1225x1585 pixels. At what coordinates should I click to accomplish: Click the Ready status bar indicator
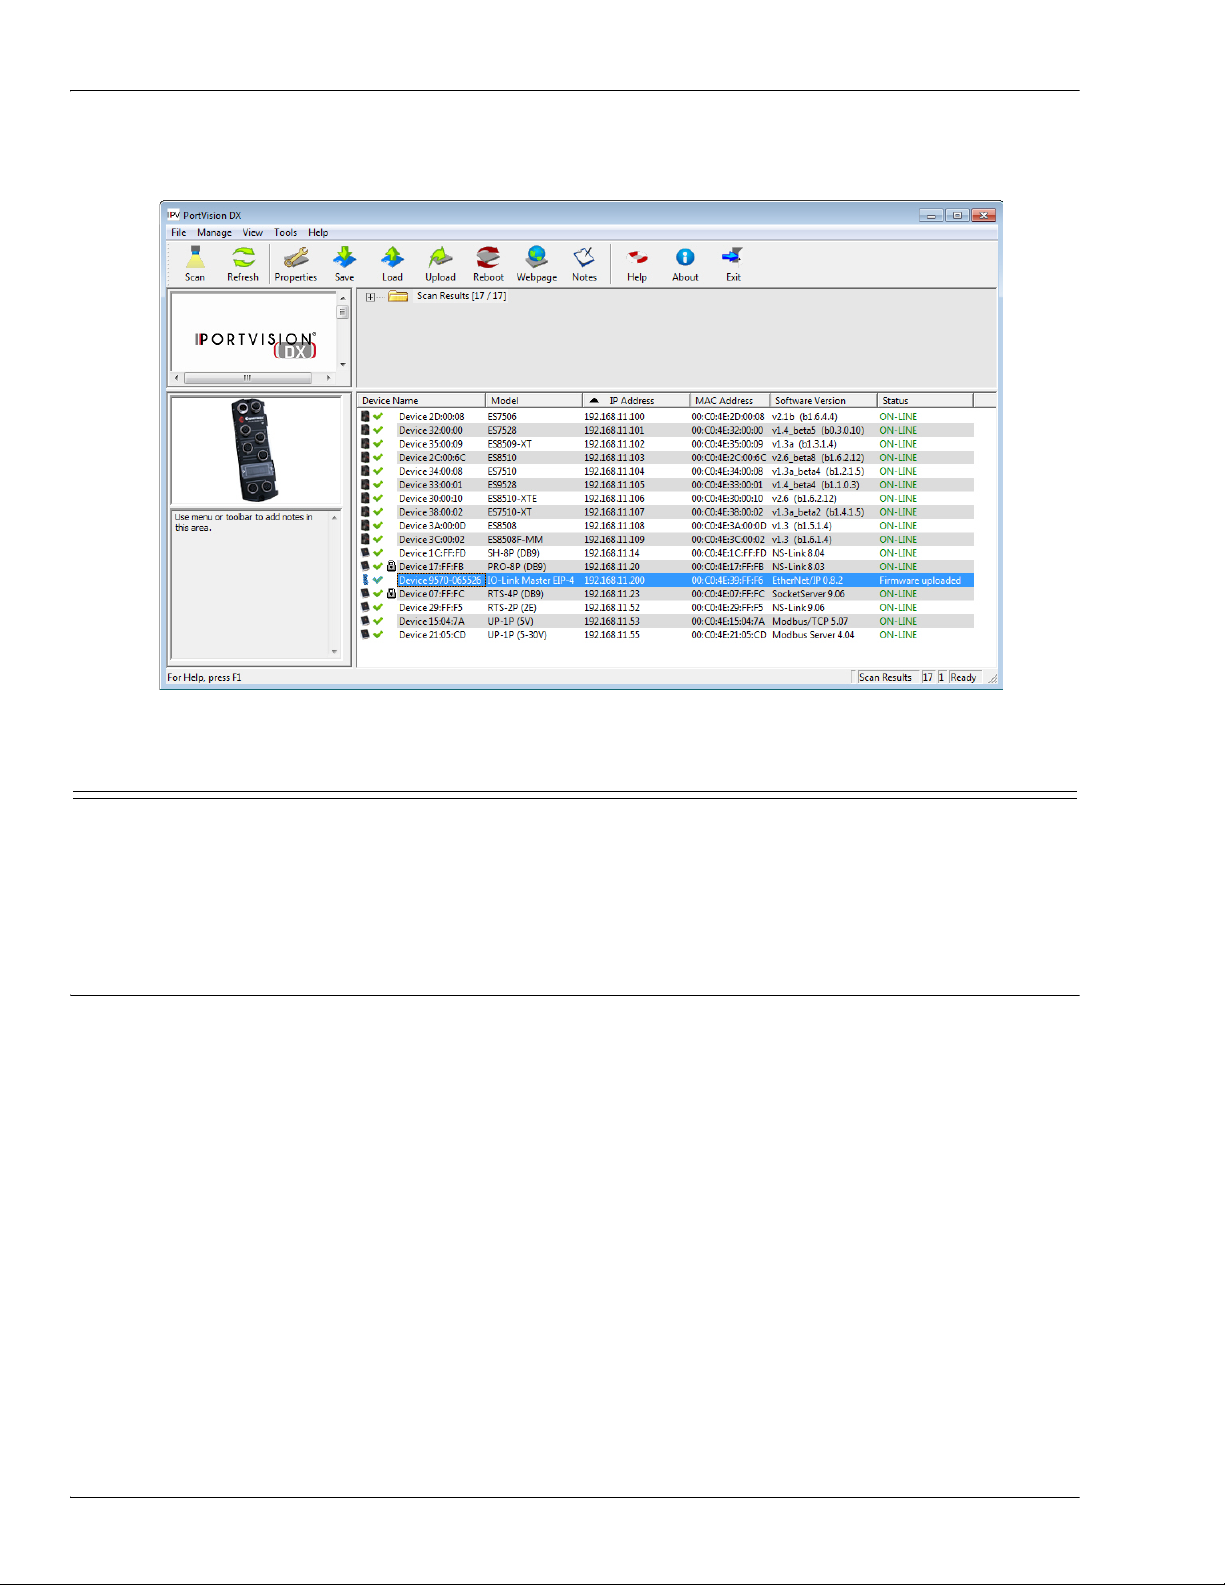tap(963, 677)
